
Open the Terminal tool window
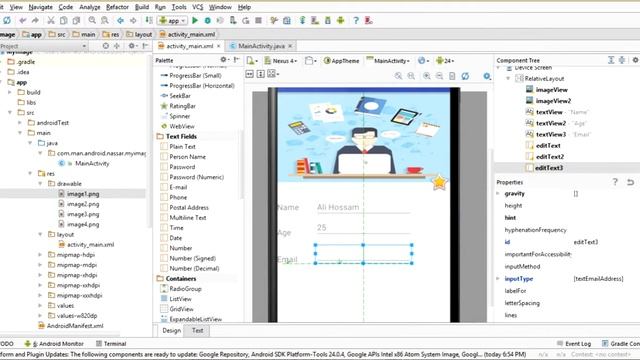click(111, 344)
